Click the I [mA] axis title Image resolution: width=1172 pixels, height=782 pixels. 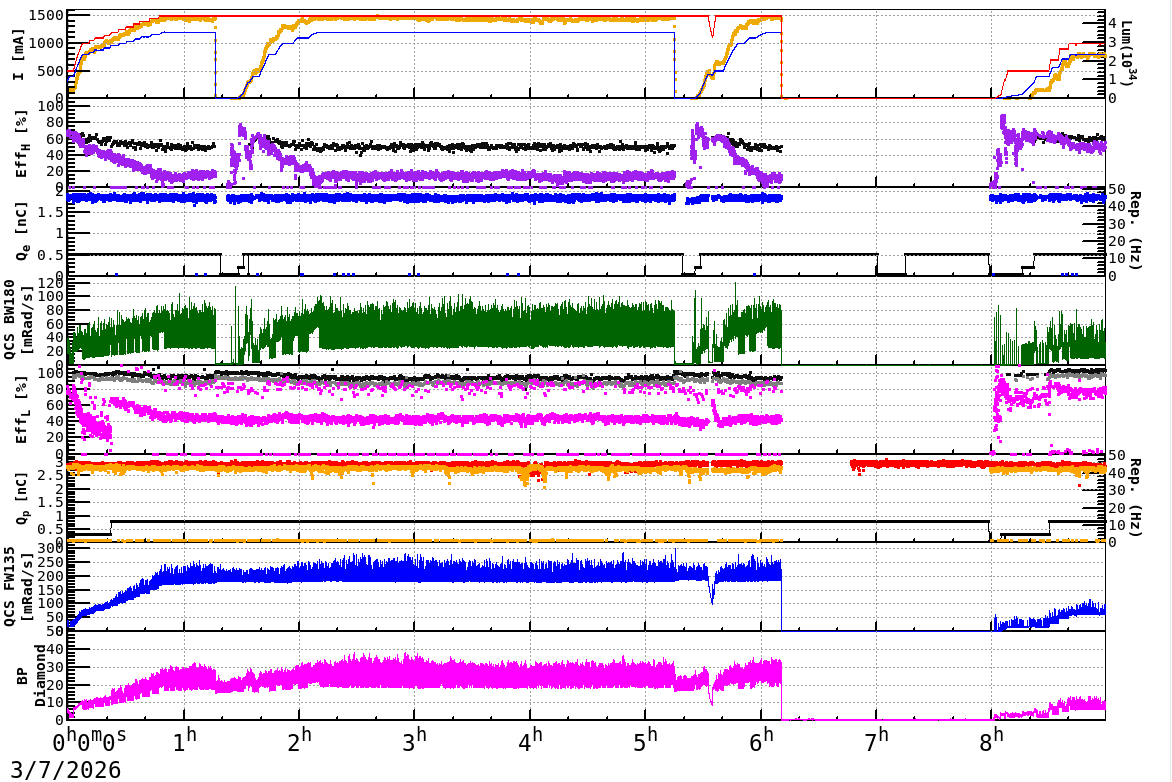point(18,55)
